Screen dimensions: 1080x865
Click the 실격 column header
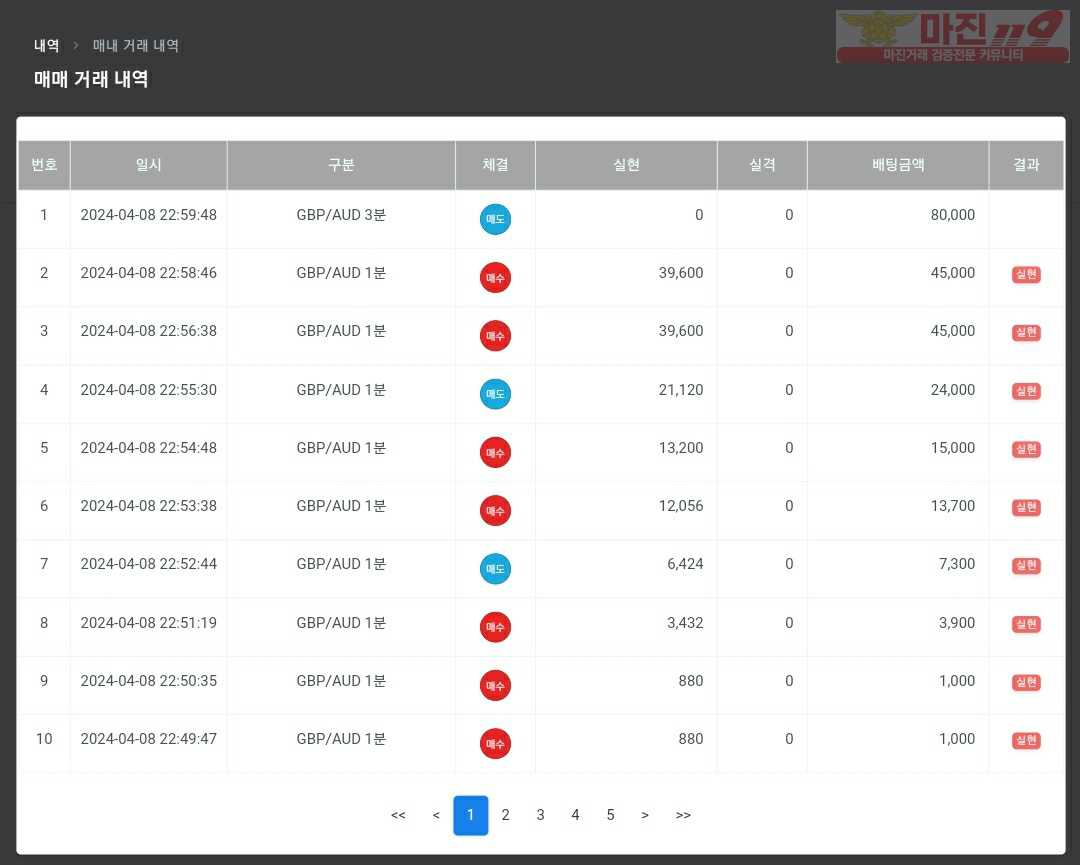[x=762, y=165]
